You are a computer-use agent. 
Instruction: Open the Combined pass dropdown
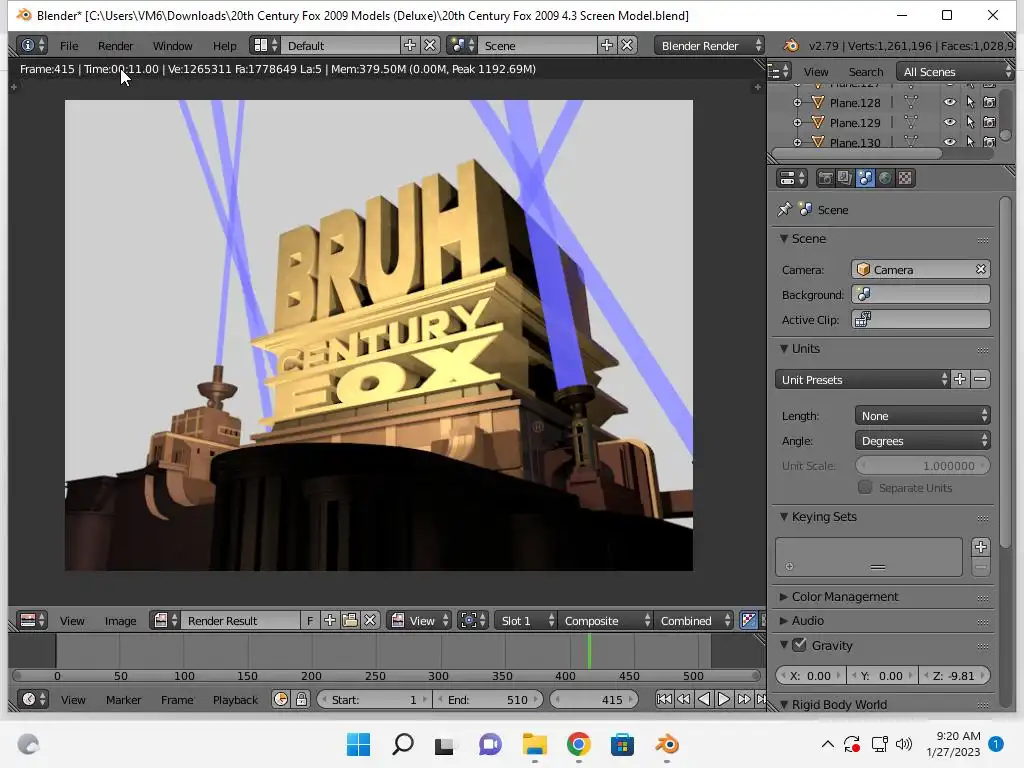pyautogui.click(x=693, y=620)
